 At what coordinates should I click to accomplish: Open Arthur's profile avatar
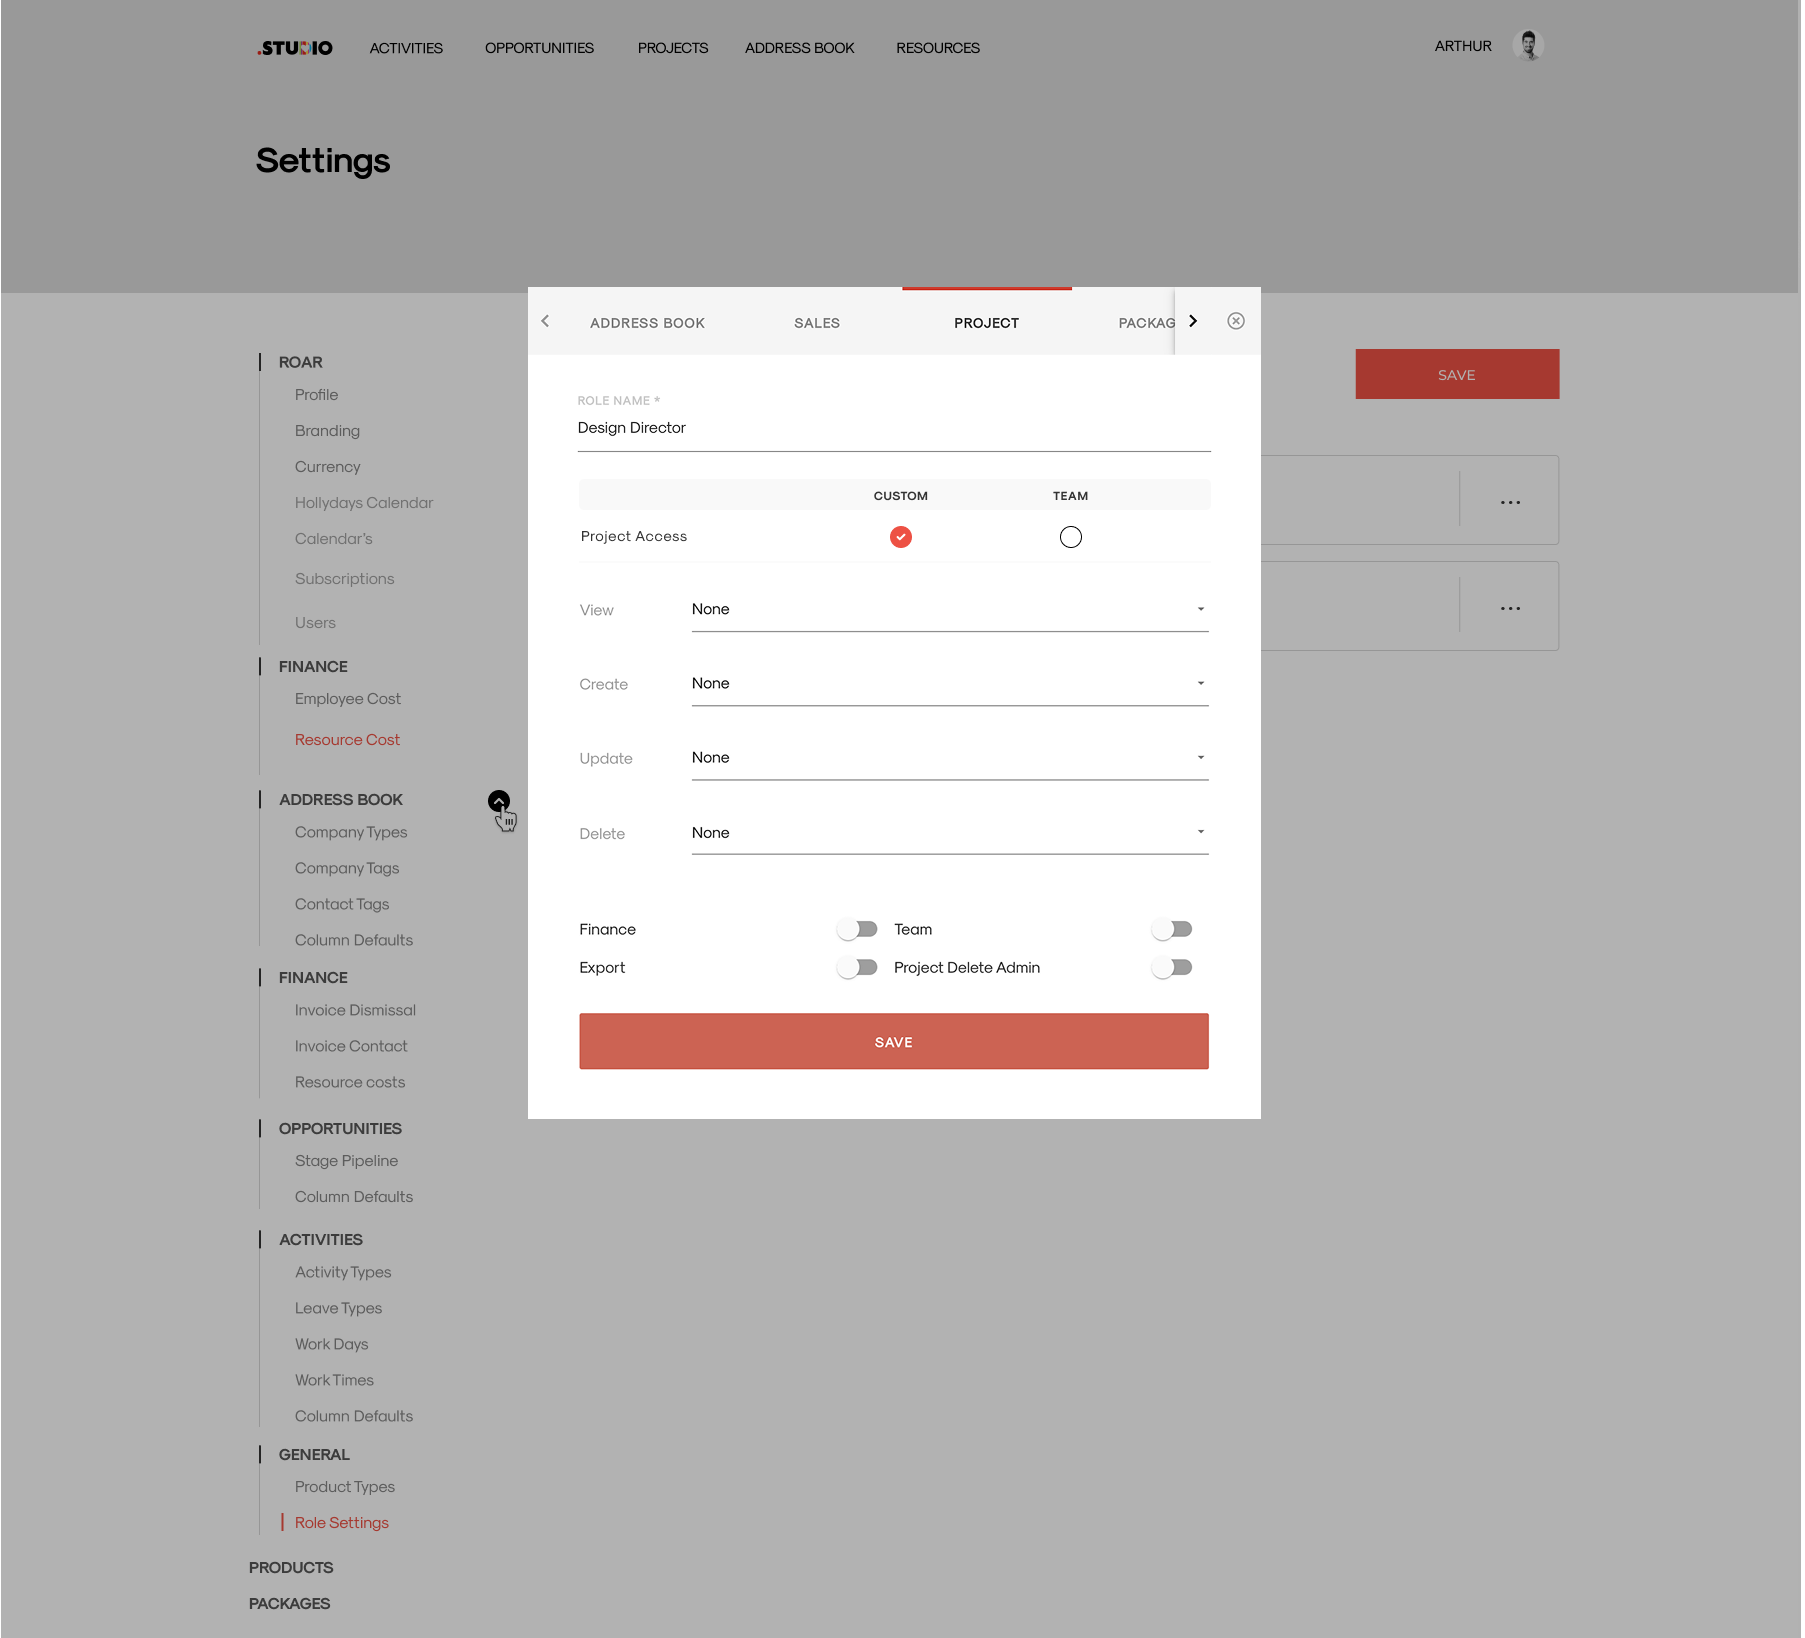coord(1528,46)
